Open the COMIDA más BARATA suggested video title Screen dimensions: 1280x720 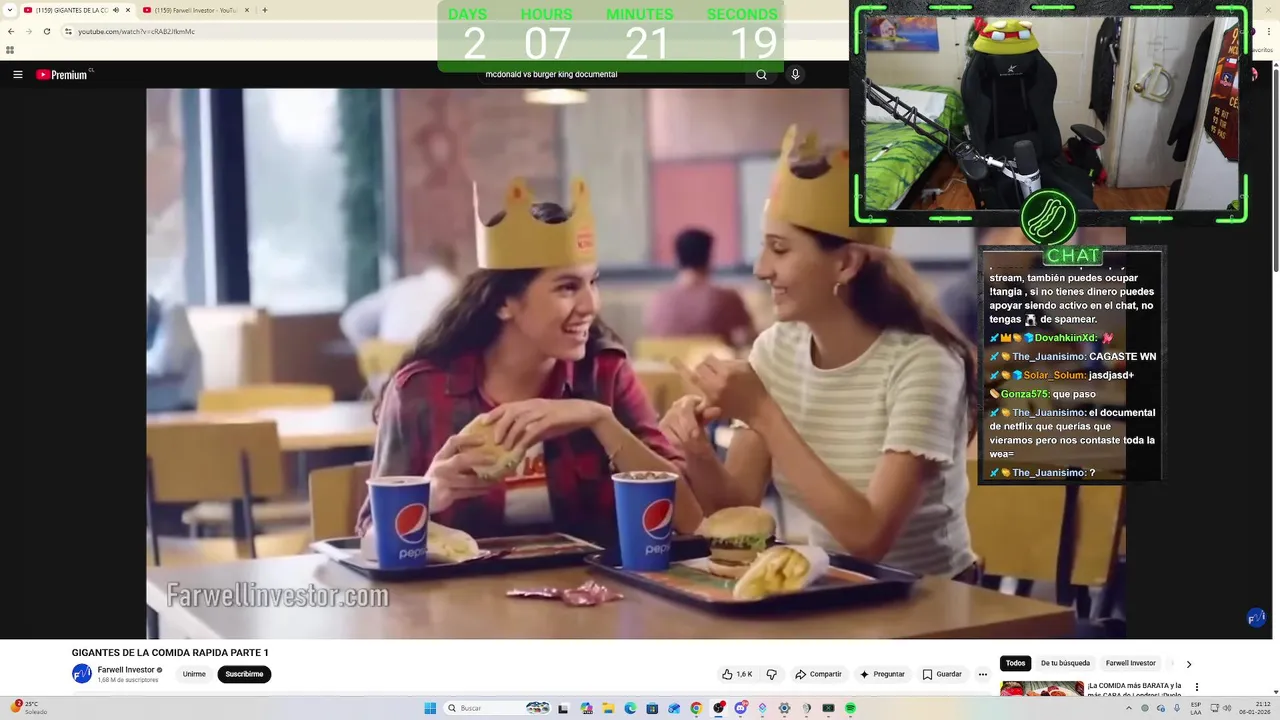point(1134,689)
